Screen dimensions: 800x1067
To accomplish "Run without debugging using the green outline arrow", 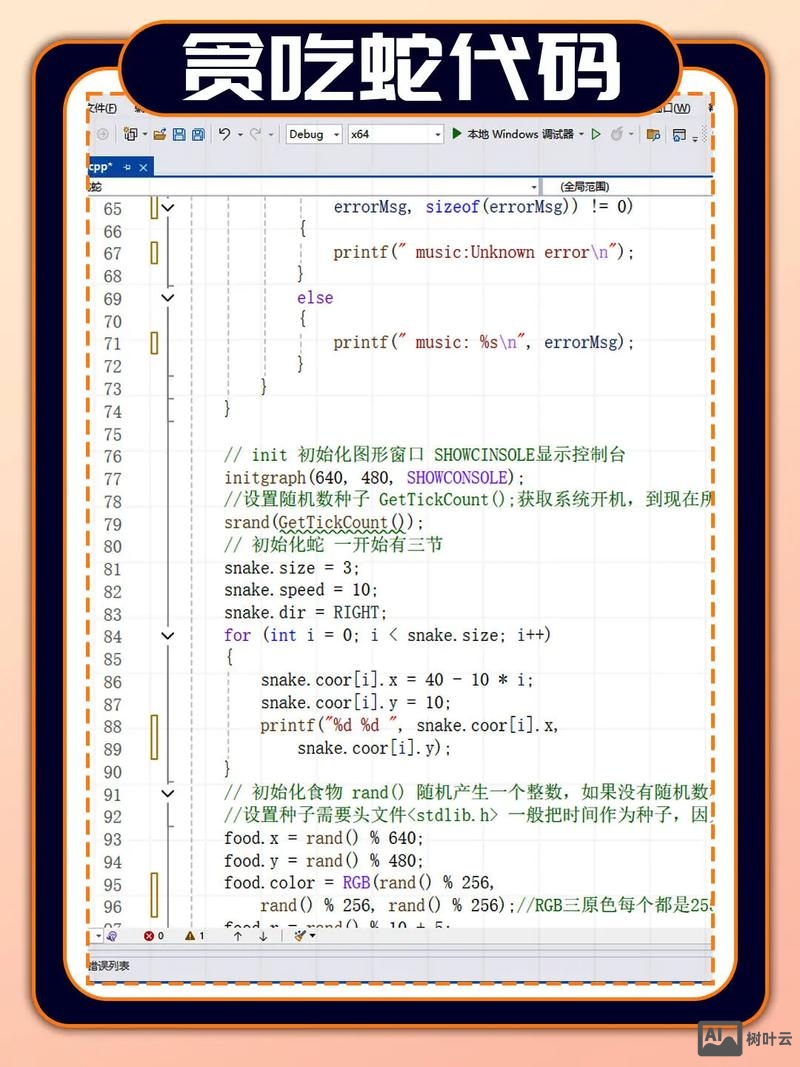I will (595, 134).
